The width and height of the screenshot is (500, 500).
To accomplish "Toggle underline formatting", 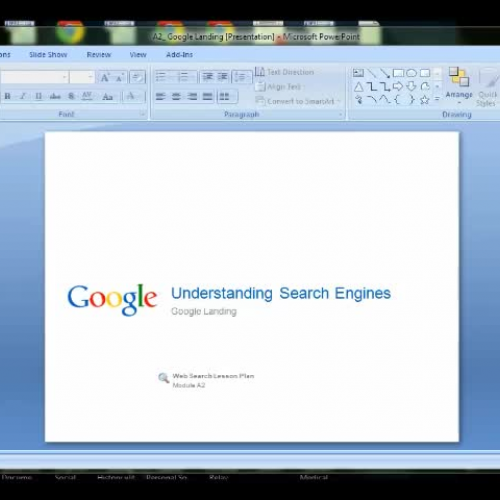I will click(38, 97).
